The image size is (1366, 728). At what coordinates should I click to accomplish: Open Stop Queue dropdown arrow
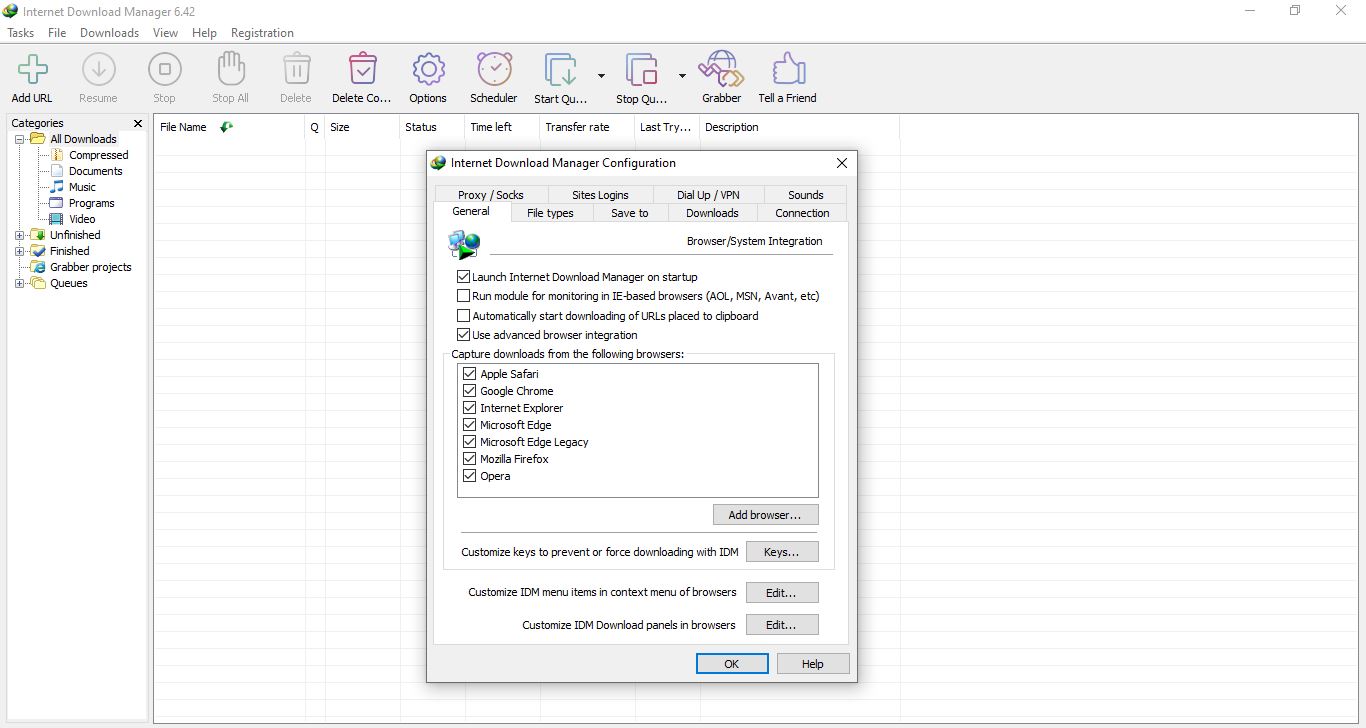(x=682, y=75)
